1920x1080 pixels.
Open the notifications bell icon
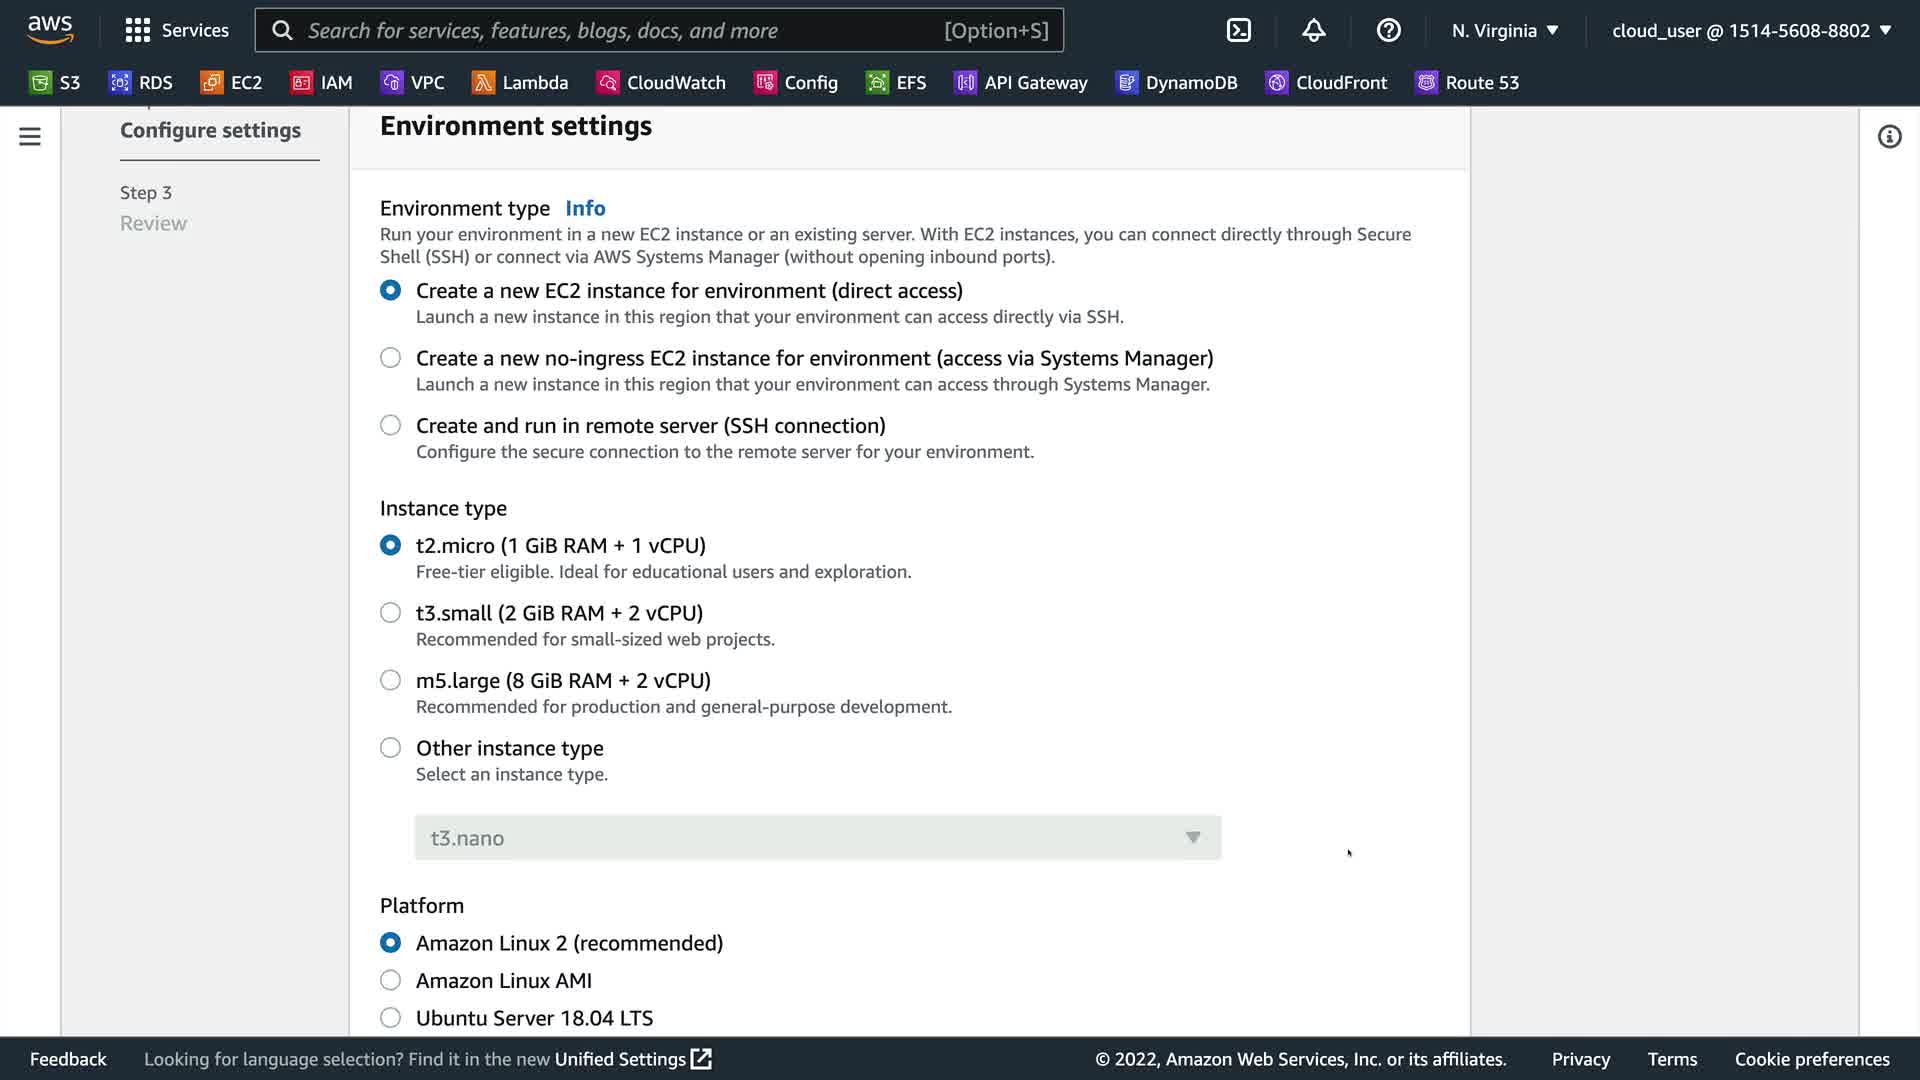pos(1313,30)
